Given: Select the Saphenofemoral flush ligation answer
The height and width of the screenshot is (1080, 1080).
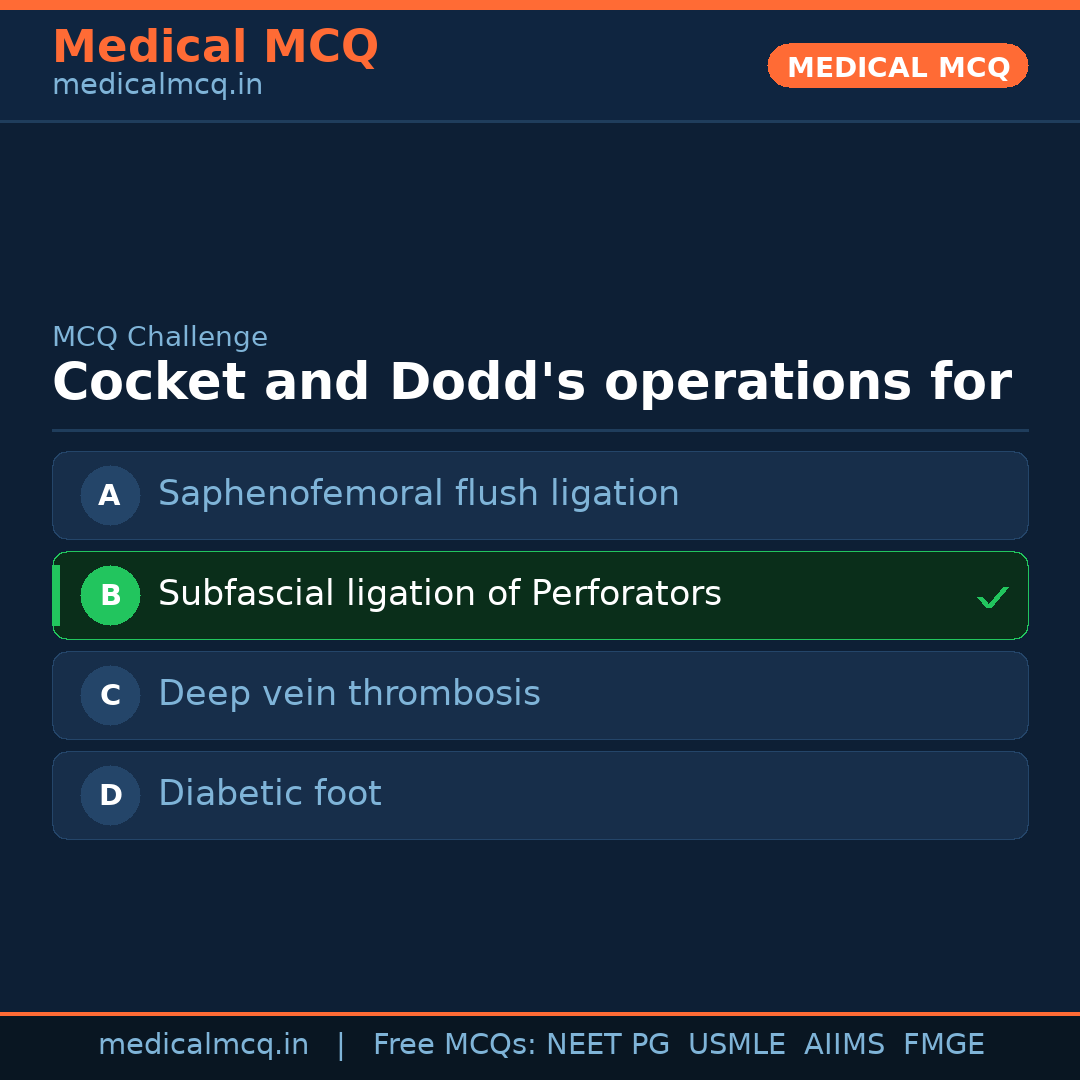Looking at the screenshot, I should point(418,494).
